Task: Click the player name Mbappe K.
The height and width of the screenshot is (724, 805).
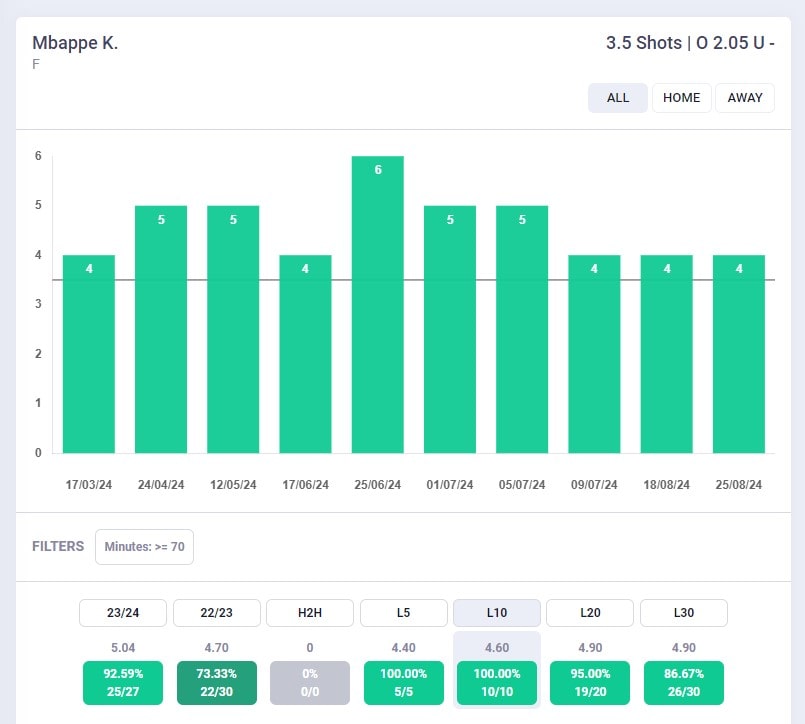Action: coord(75,43)
